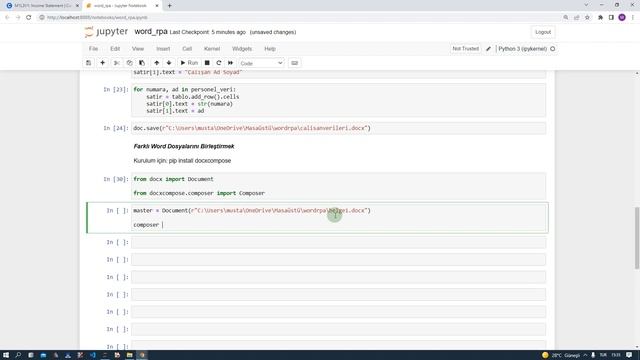Click the Logout button
This screenshot has height=360, width=640.
click(543, 32)
